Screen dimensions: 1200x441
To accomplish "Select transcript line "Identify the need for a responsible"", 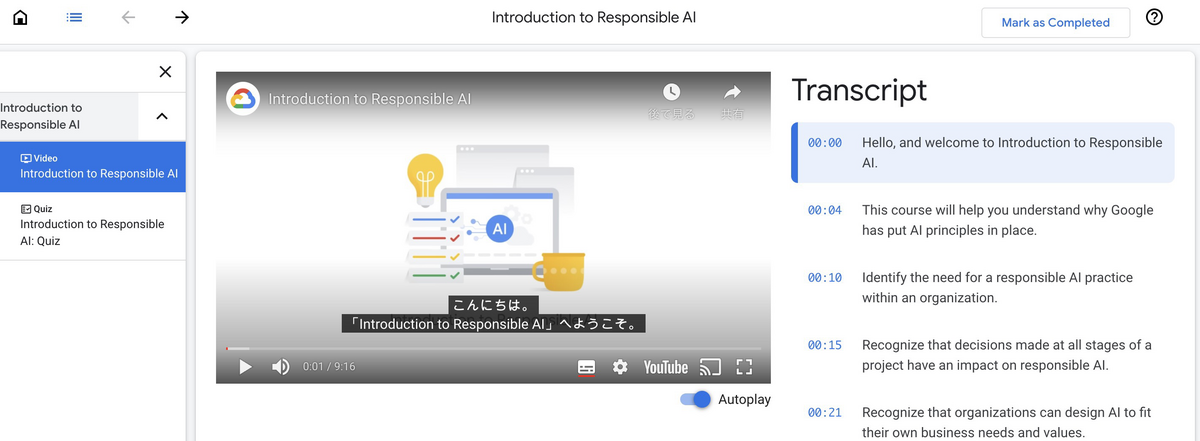I will pyautogui.click(x=998, y=287).
